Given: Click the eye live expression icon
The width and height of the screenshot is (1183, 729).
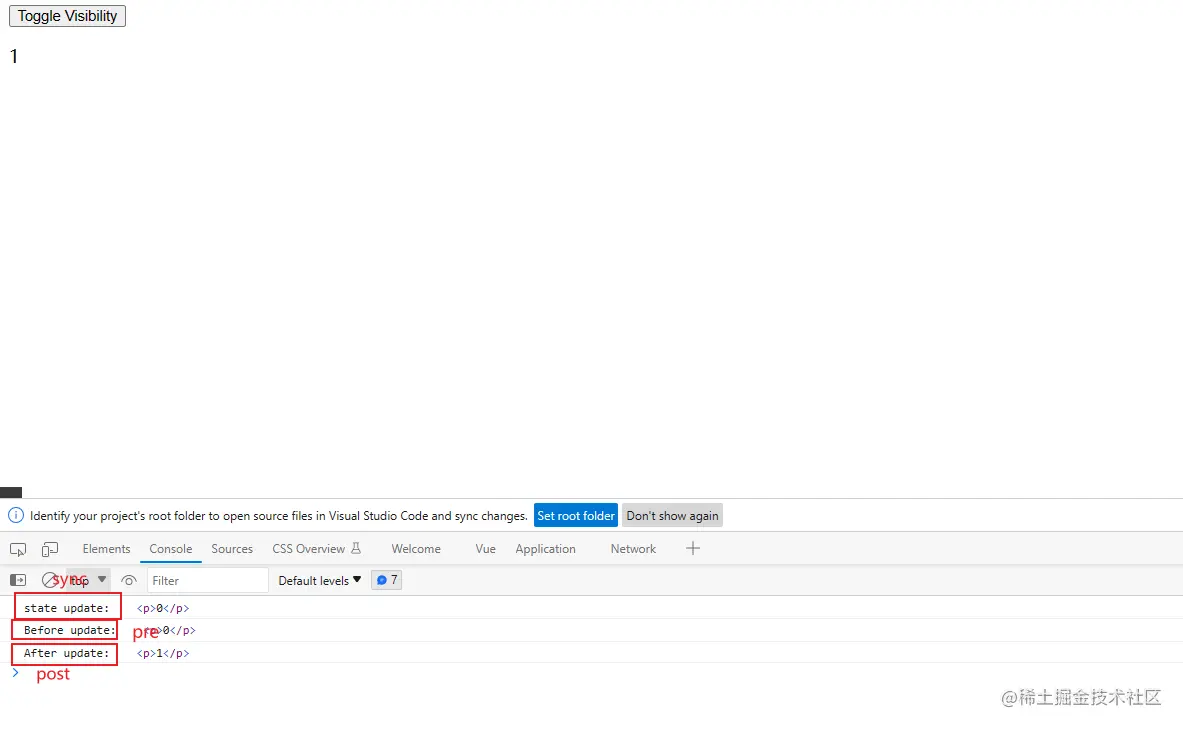Looking at the screenshot, I should click(x=129, y=580).
